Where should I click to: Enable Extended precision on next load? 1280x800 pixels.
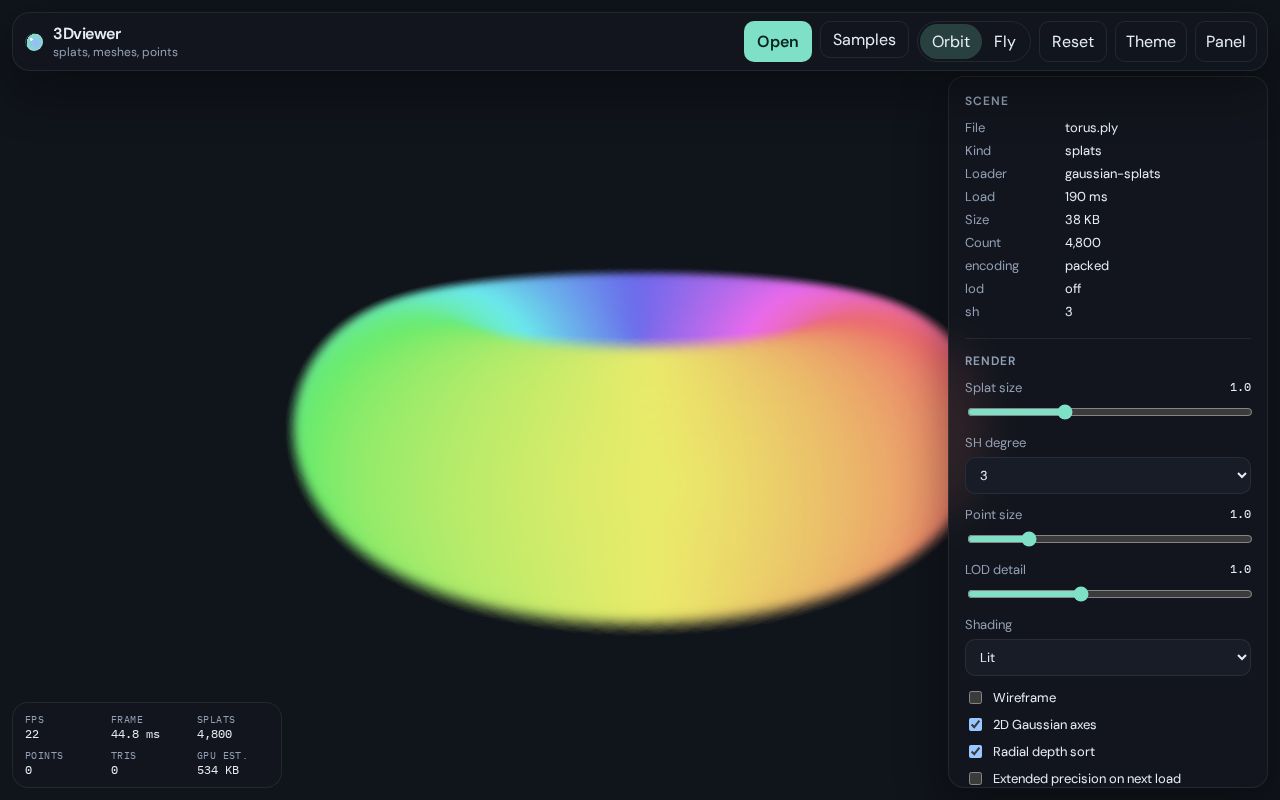[x=975, y=779]
